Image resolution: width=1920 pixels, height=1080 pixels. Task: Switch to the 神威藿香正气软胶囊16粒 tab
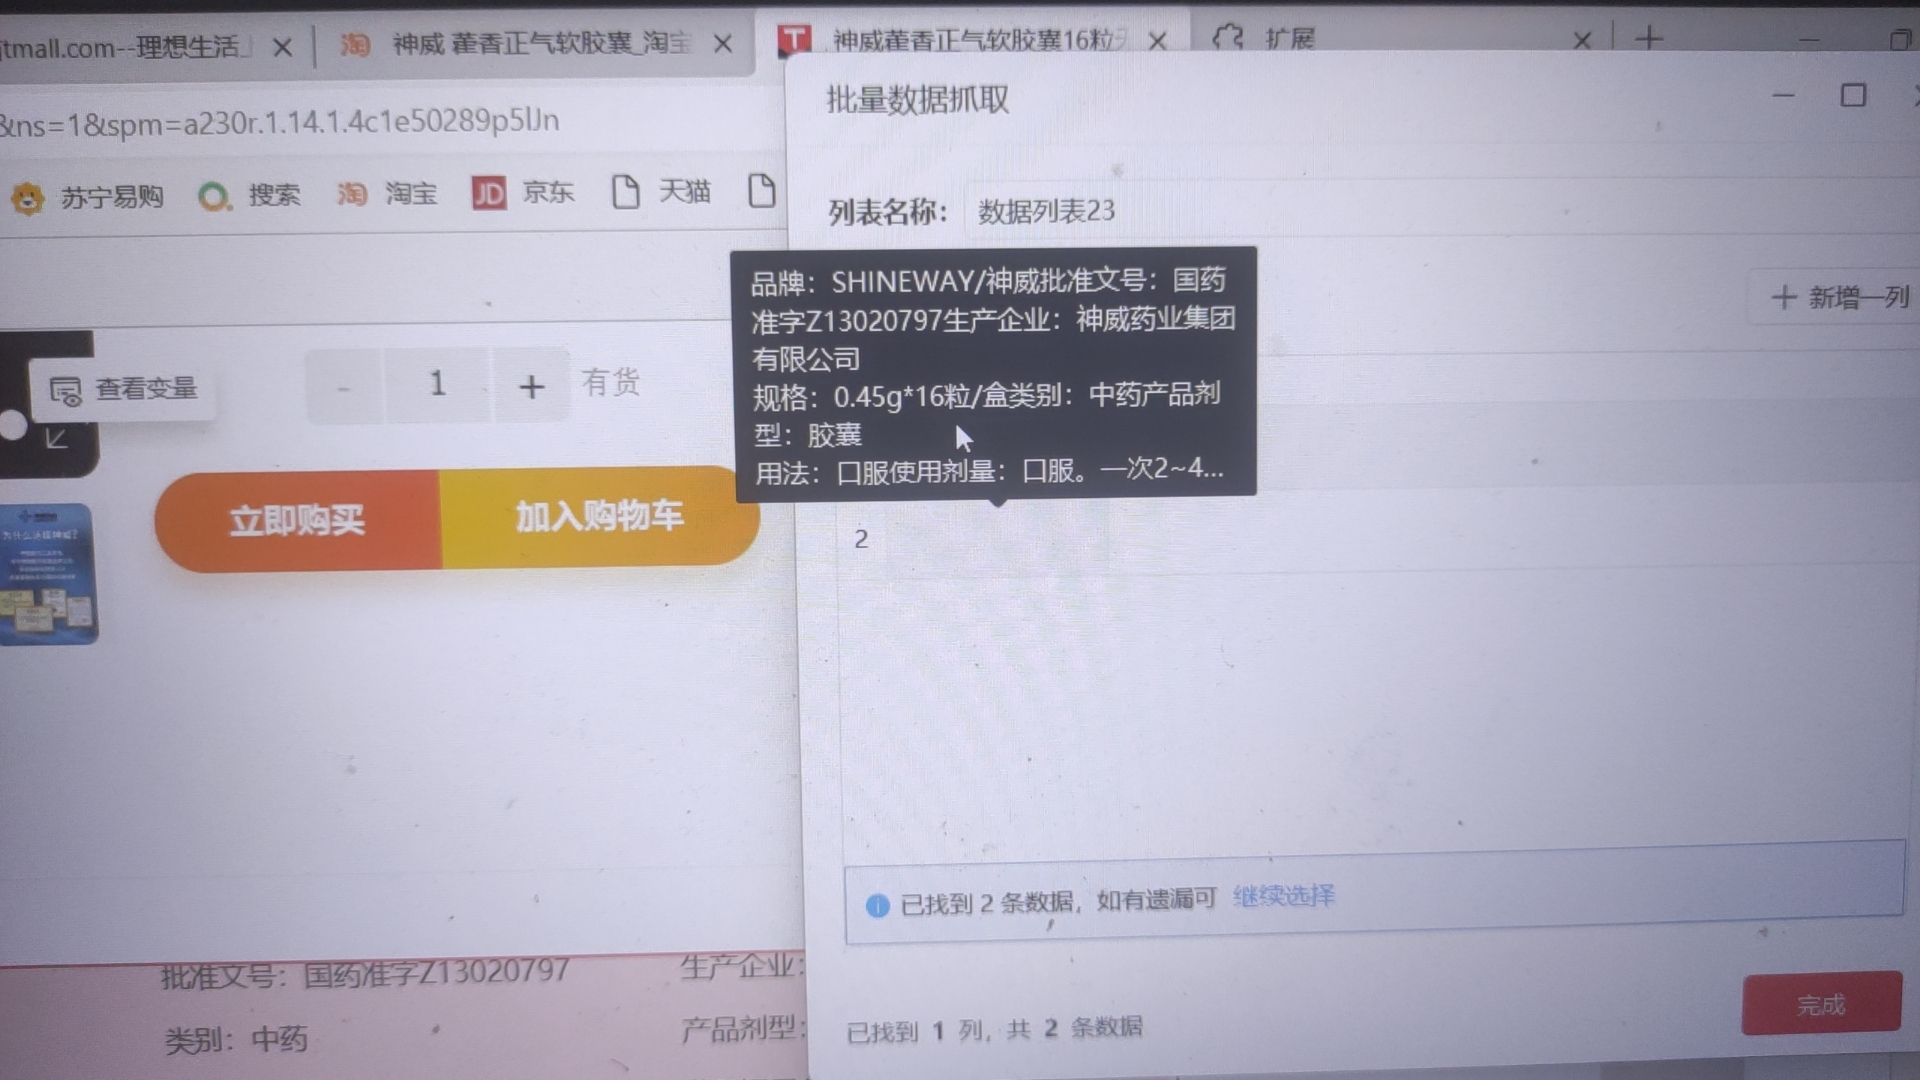[975, 40]
